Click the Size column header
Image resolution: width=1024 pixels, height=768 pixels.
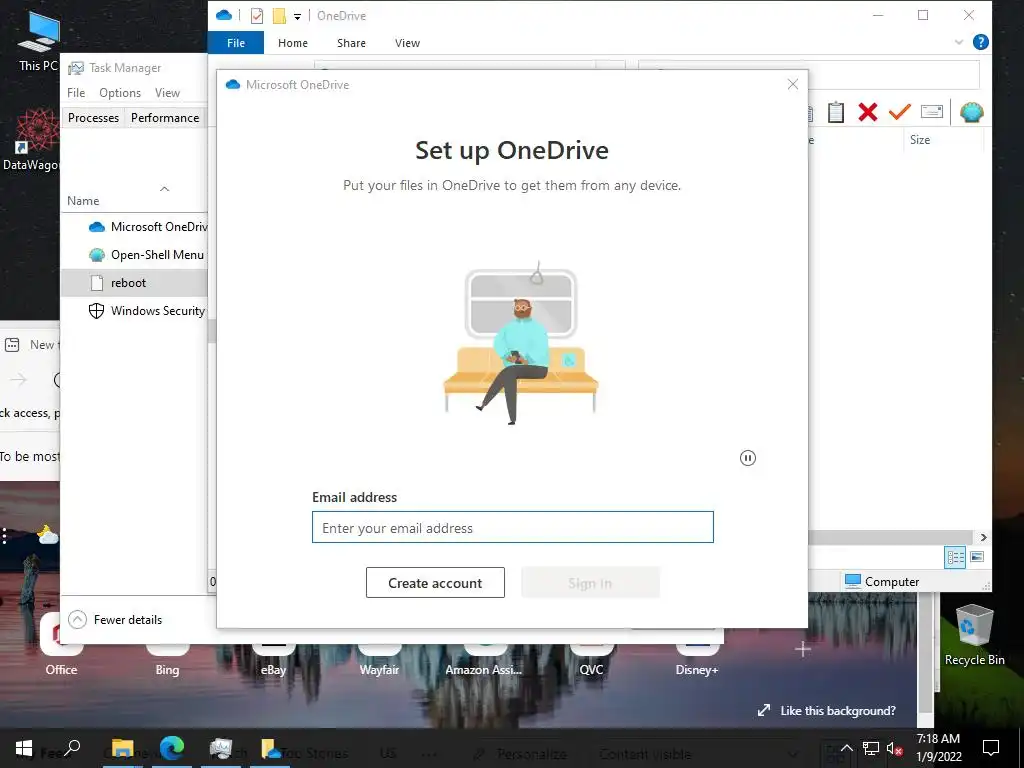(x=920, y=140)
